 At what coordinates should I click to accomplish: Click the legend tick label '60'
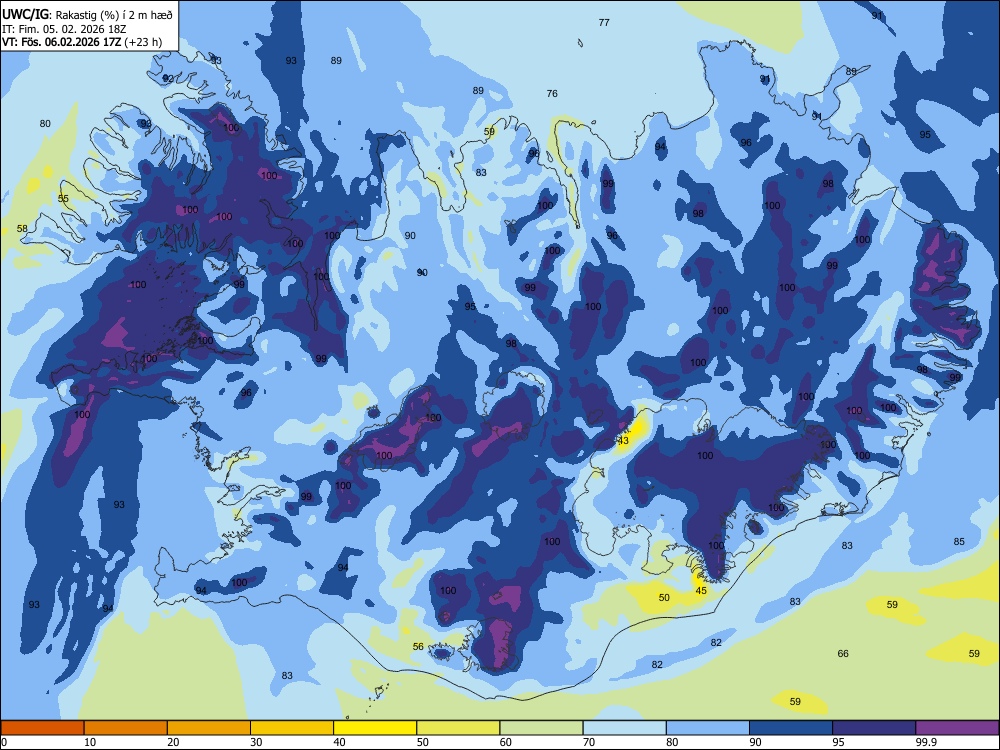(x=506, y=742)
